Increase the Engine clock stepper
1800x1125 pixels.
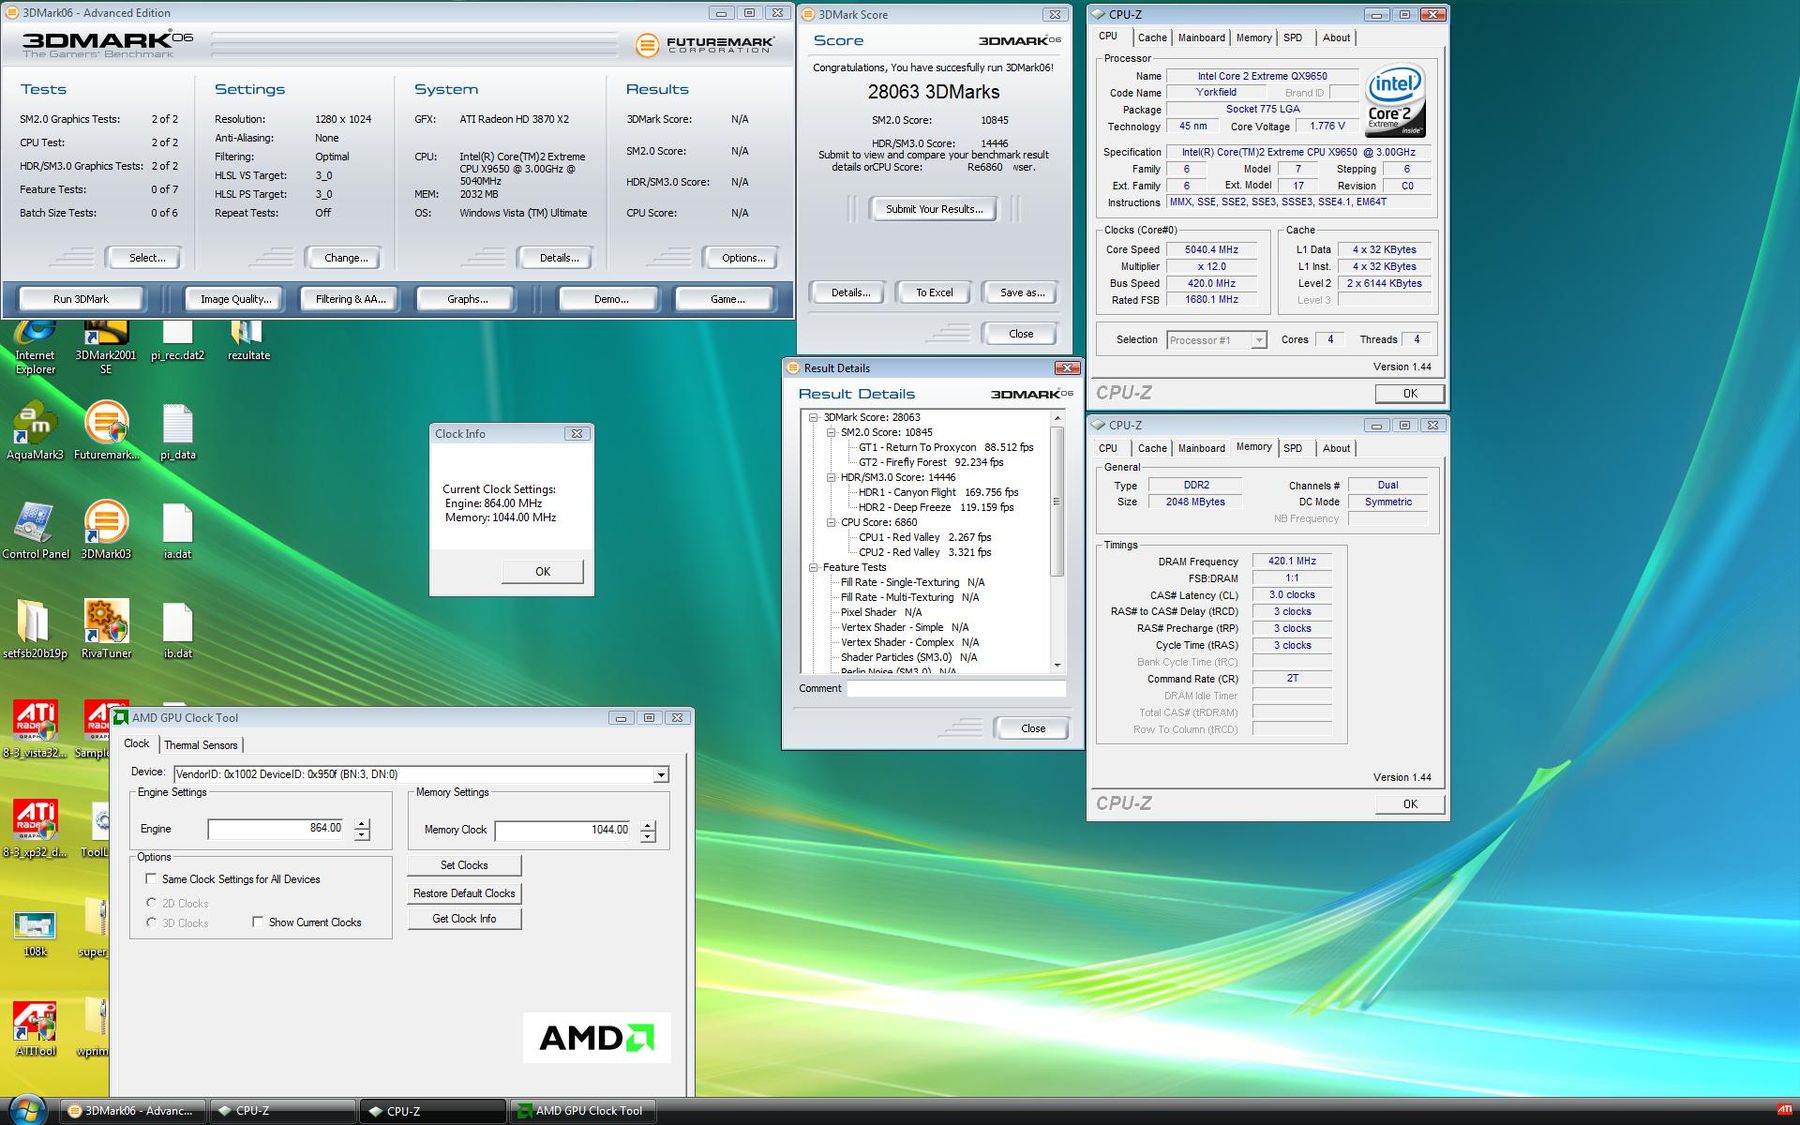point(362,824)
